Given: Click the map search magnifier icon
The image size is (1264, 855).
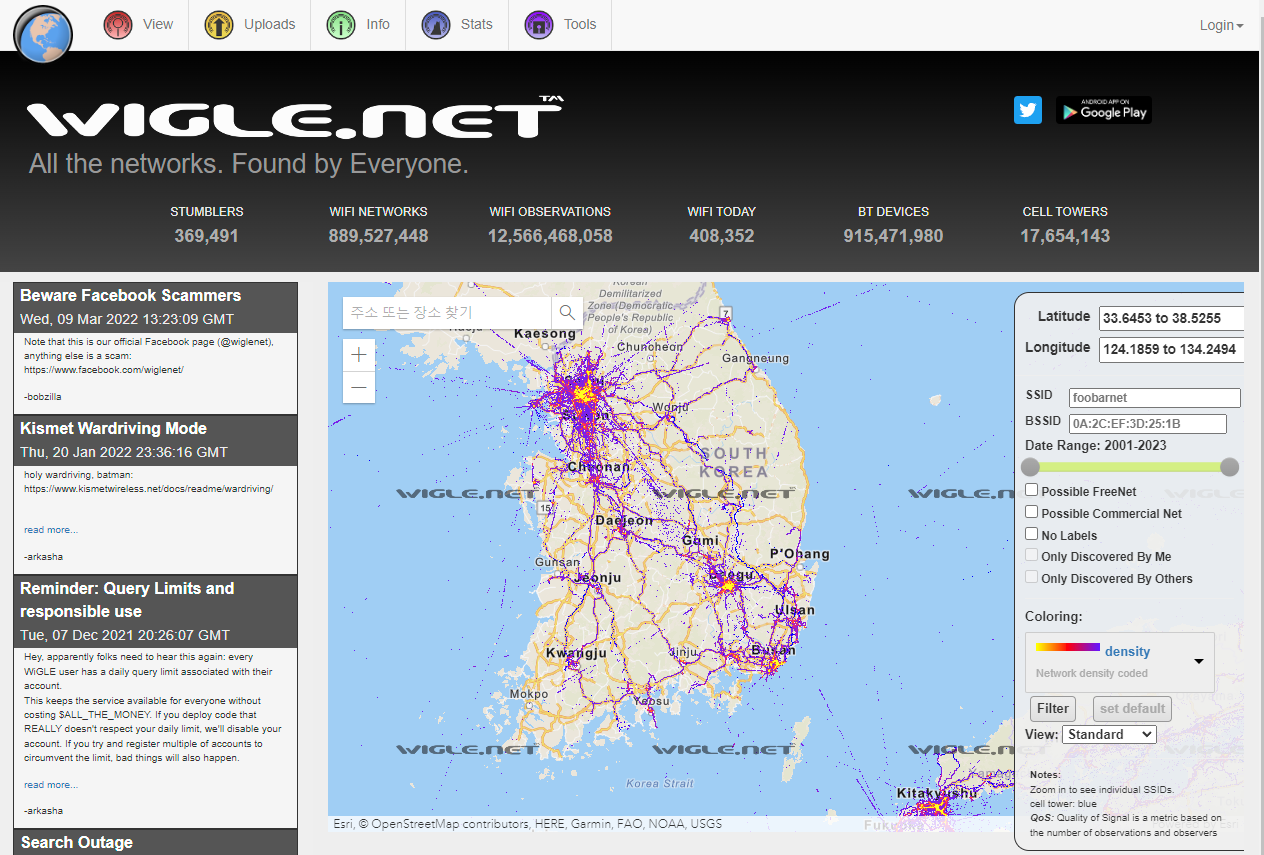Looking at the screenshot, I should click(567, 312).
